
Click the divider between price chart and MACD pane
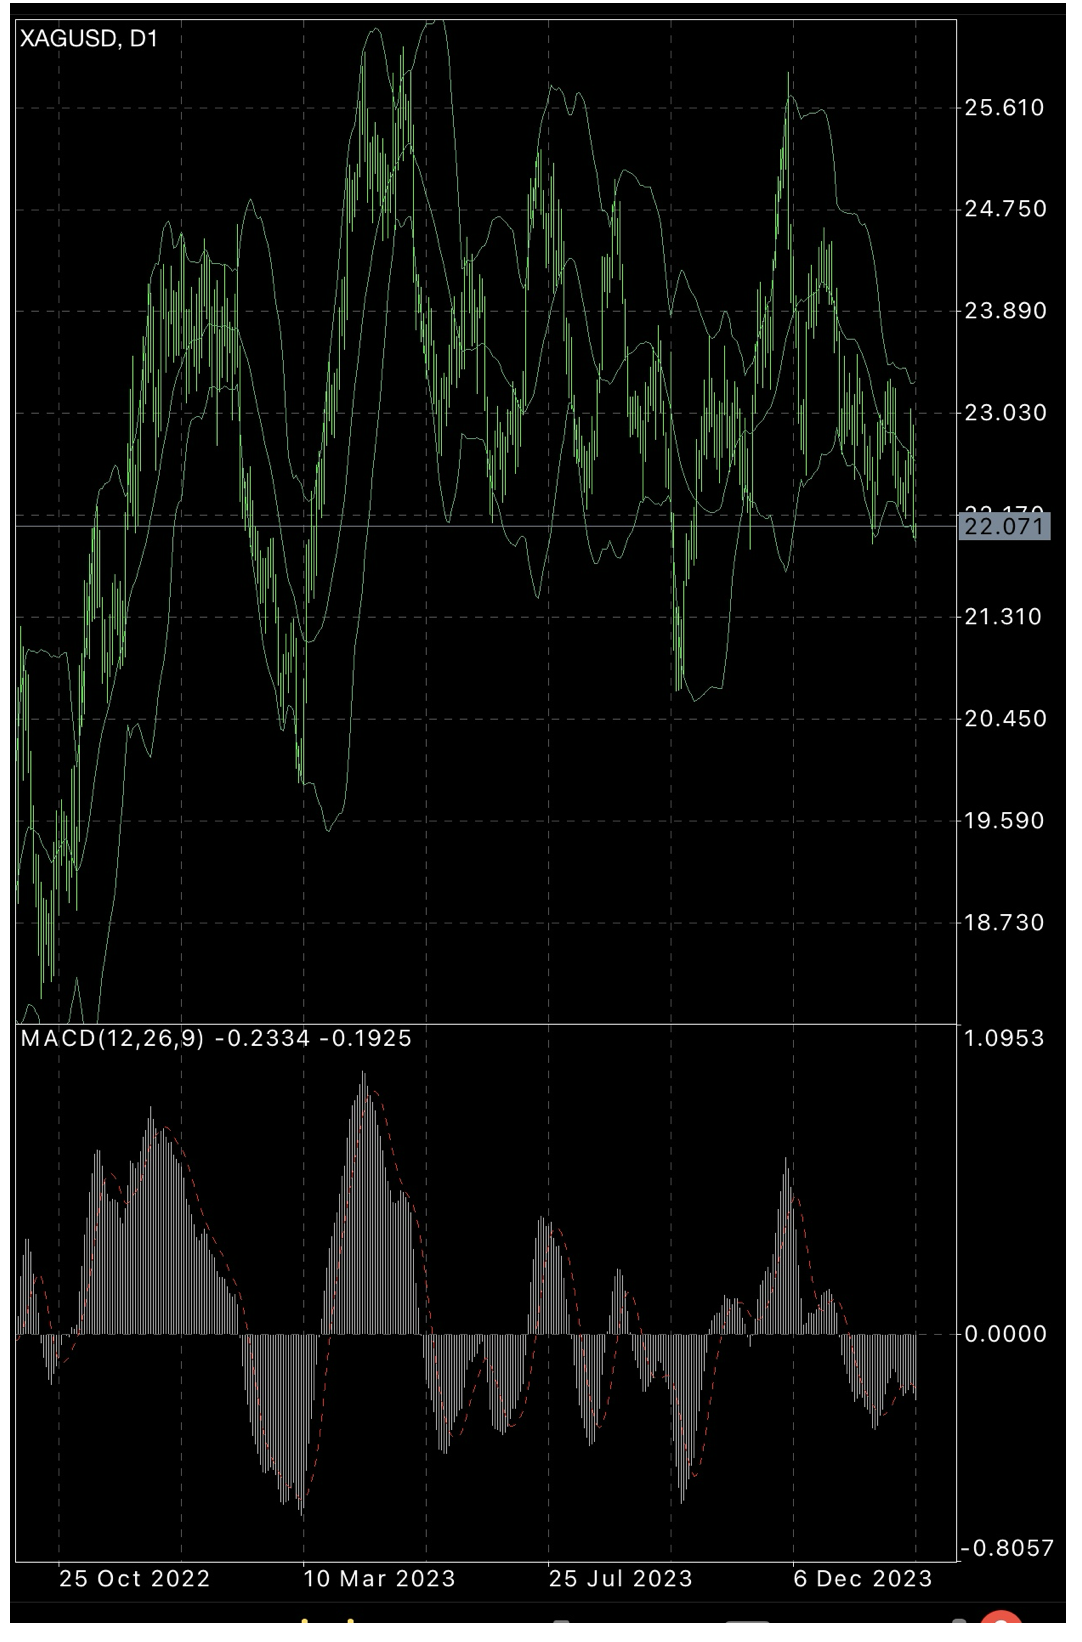pyautogui.click(x=486, y=1024)
